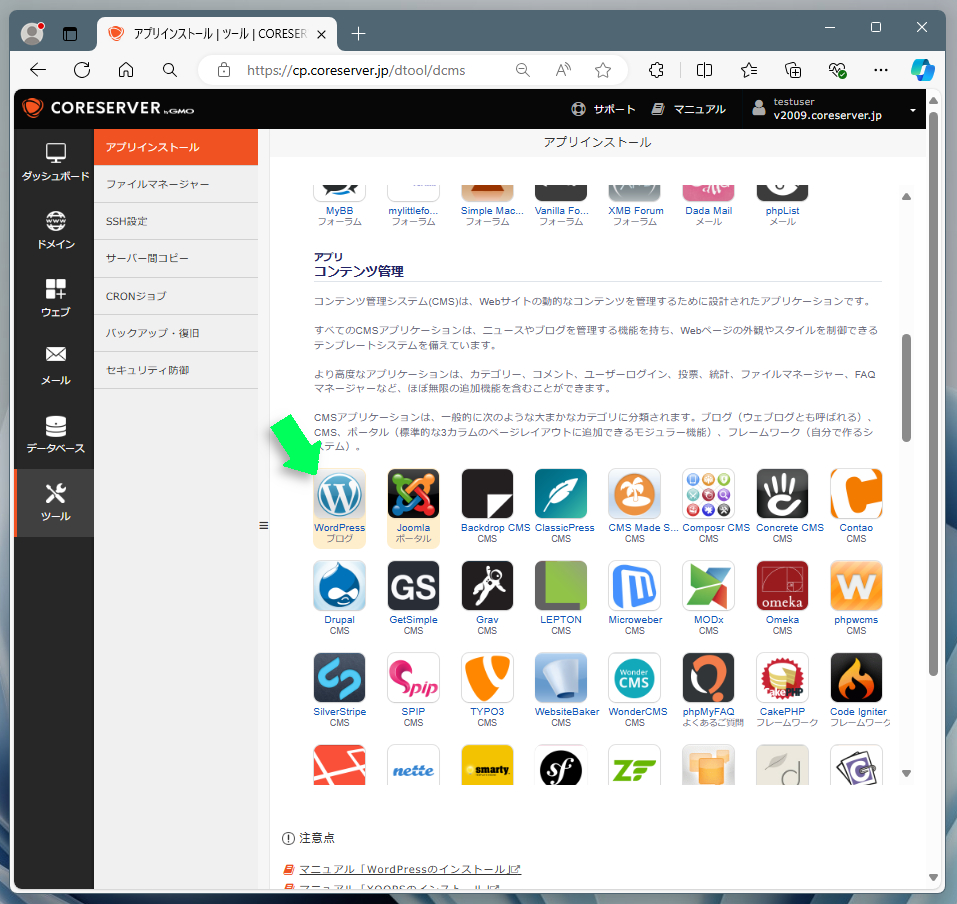Viewport: 957px width, 904px height.
Task: Select the SilverStripe CMS icon
Action: [339, 678]
